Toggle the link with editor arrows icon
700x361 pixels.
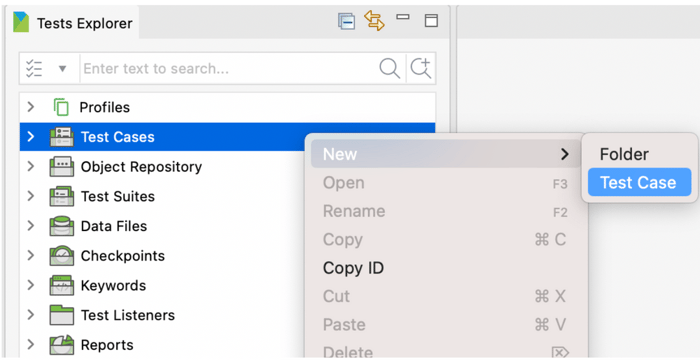374,21
